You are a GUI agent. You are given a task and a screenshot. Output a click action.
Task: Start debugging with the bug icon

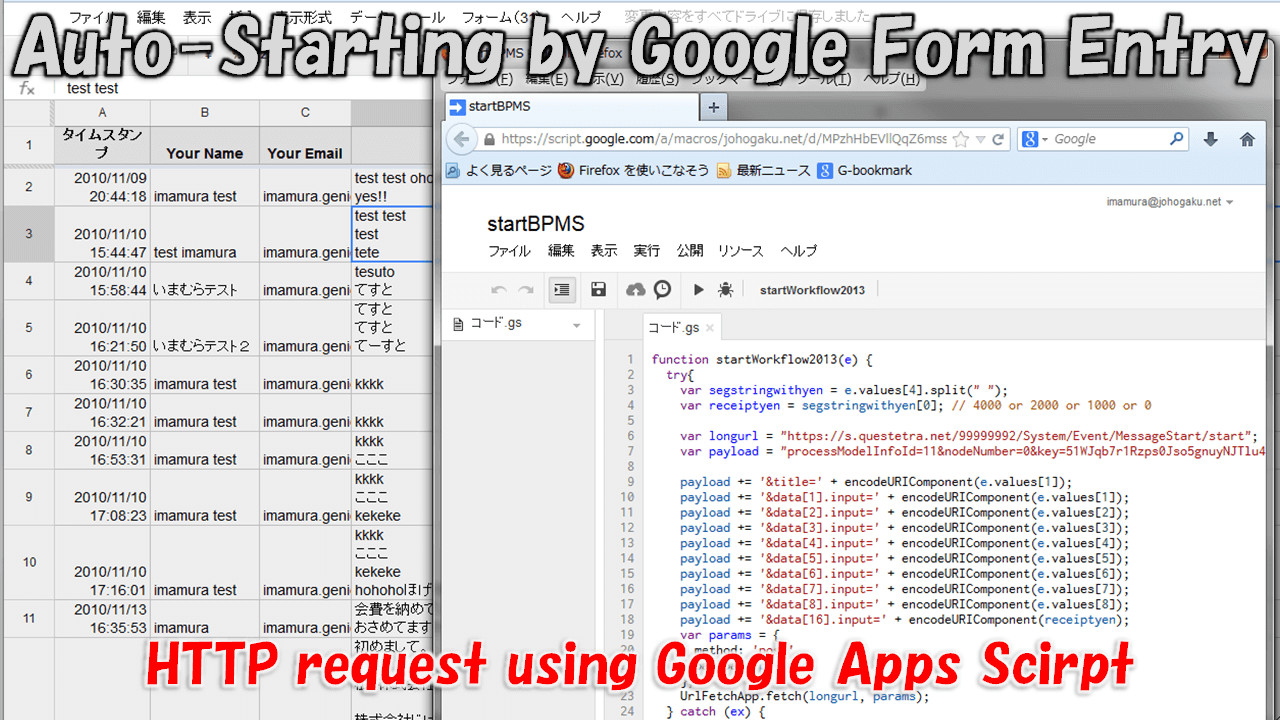[x=726, y=289]
